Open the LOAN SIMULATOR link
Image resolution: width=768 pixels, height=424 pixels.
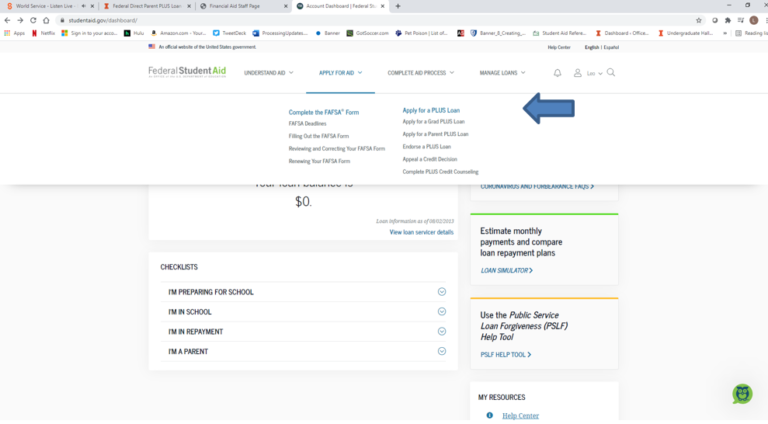506,270
